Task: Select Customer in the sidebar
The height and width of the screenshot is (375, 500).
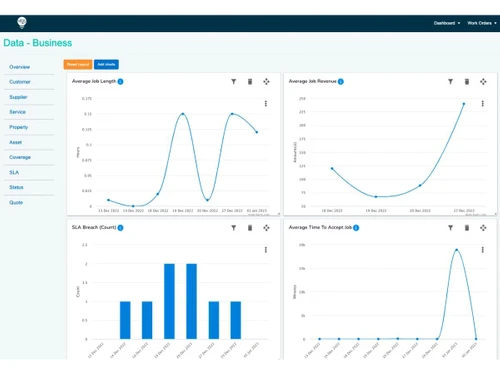Action: 20,82
